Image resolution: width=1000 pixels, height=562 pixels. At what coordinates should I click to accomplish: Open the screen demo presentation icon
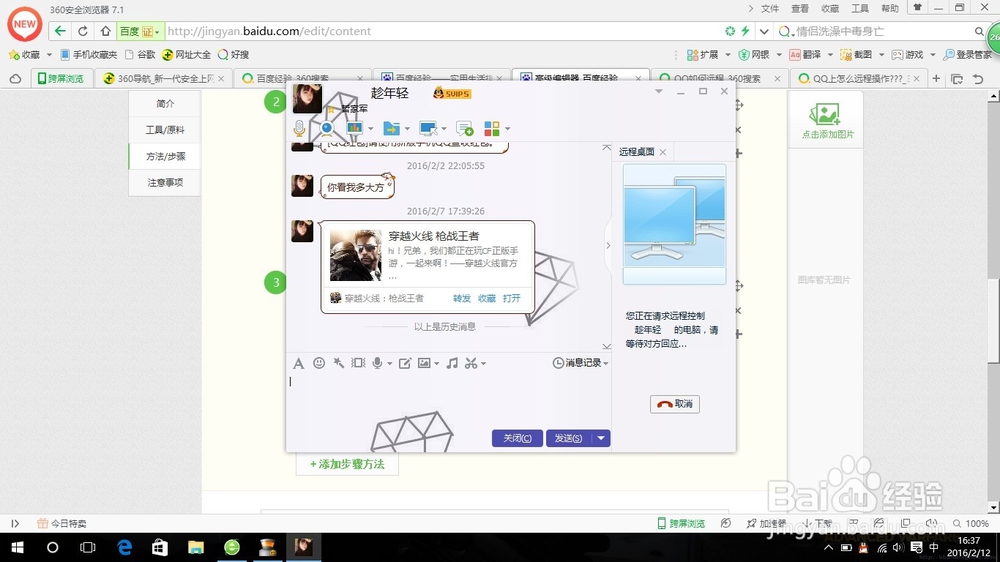355,128
